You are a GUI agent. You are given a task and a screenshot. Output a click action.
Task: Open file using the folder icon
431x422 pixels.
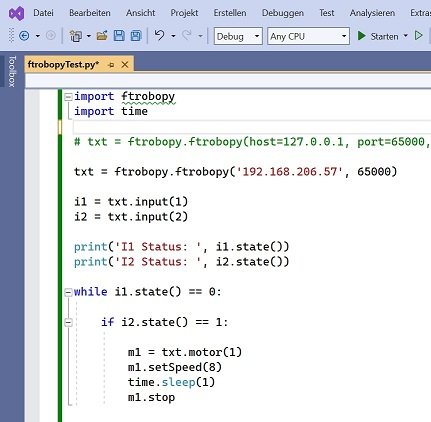102,36
